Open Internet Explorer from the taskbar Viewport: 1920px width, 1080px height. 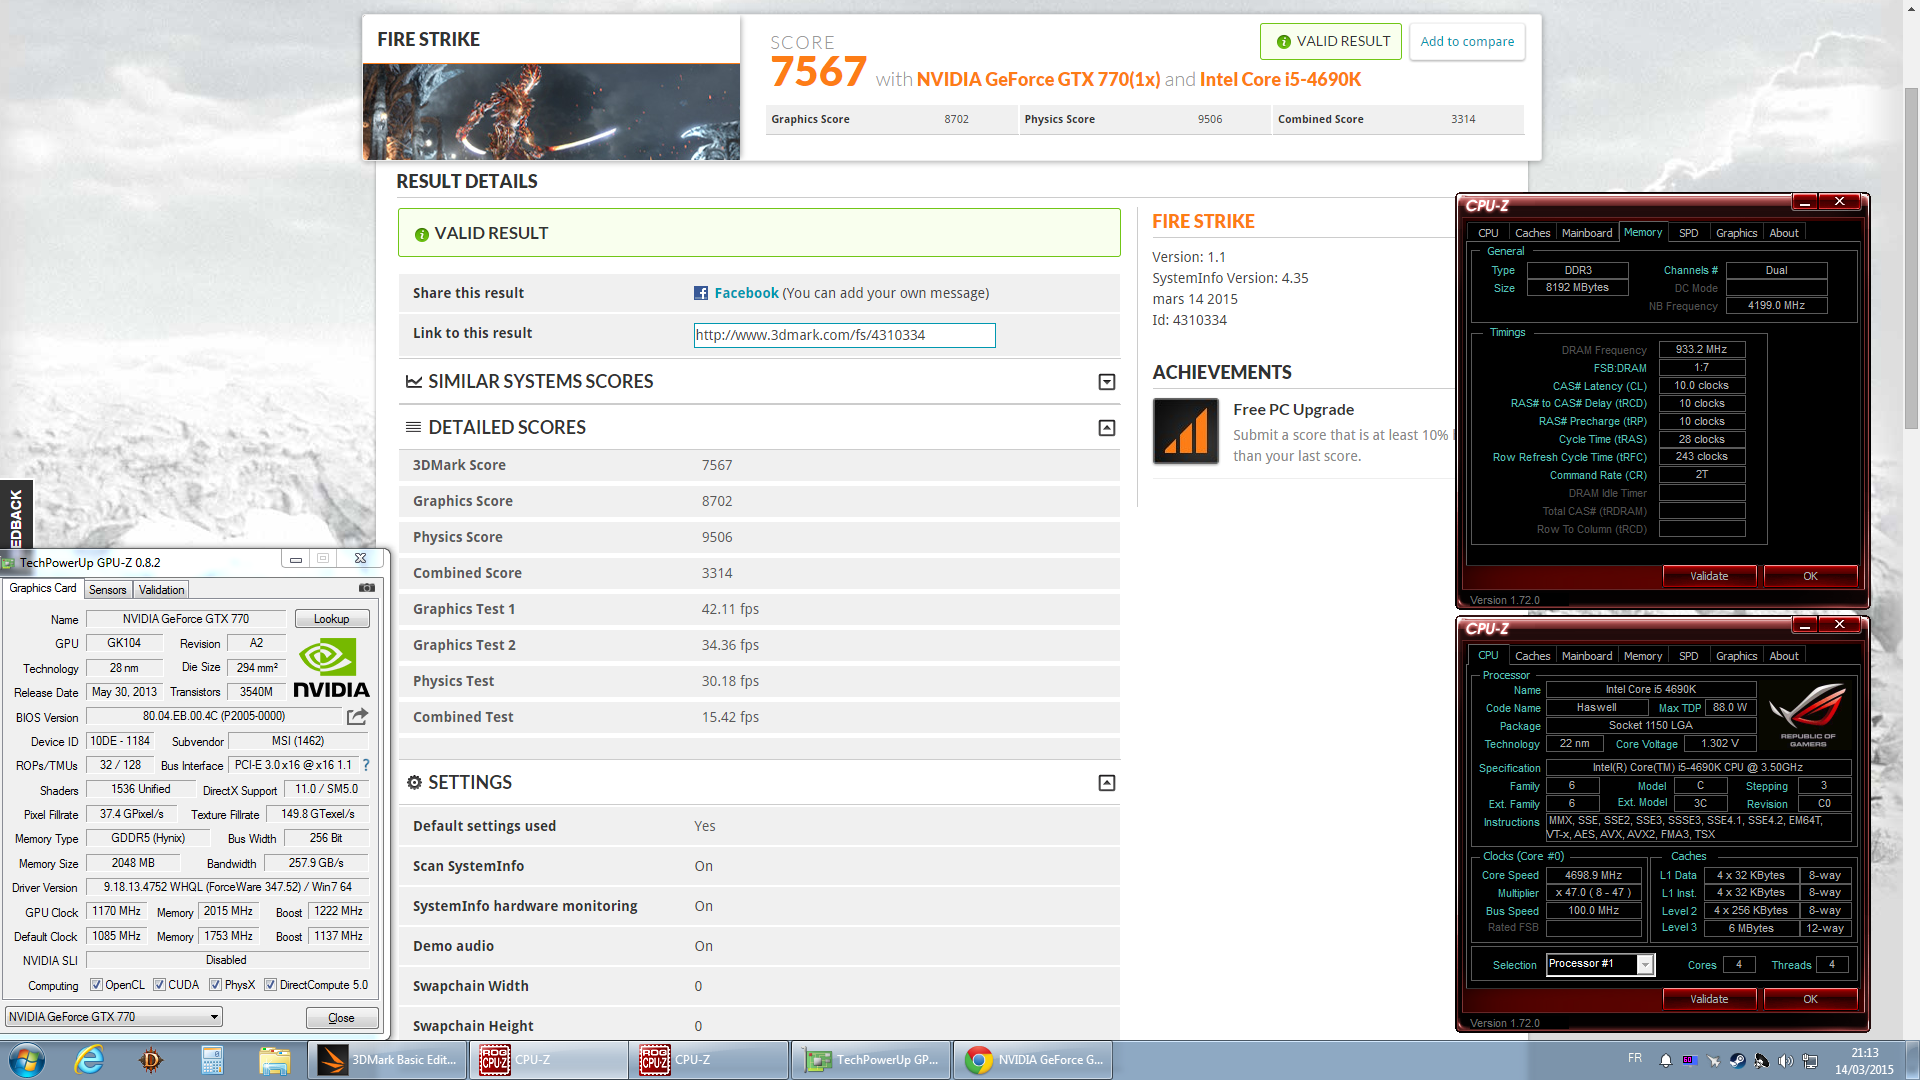coord(89,1060)
